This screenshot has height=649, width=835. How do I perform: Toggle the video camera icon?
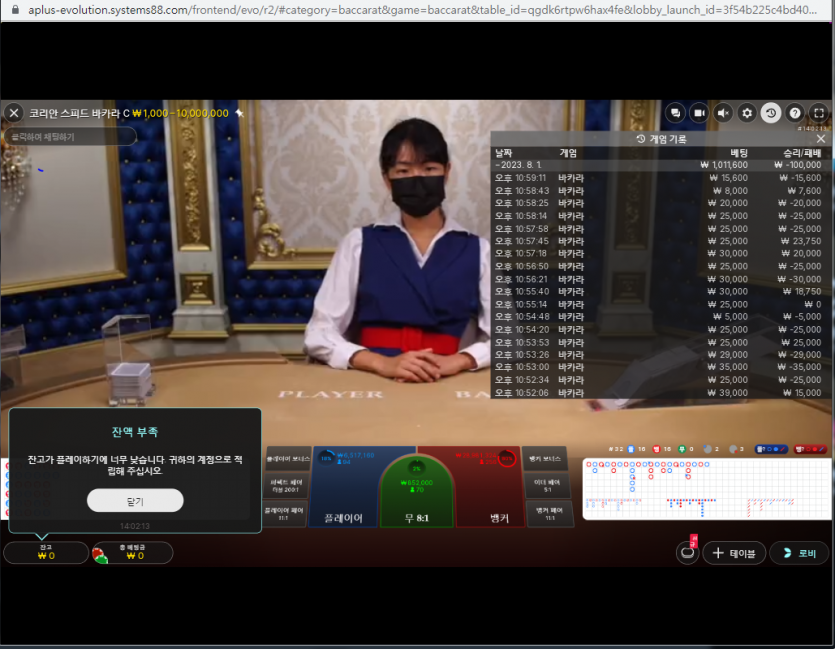pyautogui.click(x=699, y=113)
